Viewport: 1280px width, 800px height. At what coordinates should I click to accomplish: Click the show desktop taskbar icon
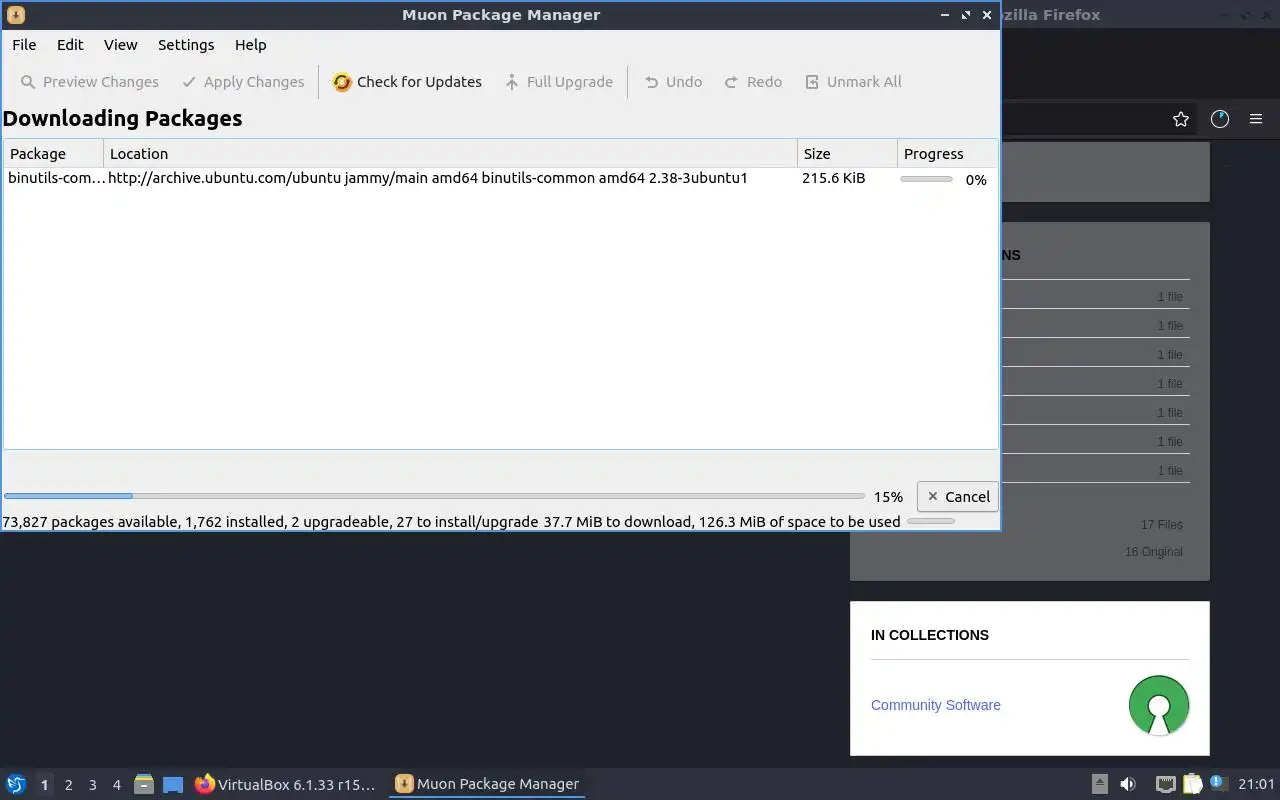[x=173, y=784]
